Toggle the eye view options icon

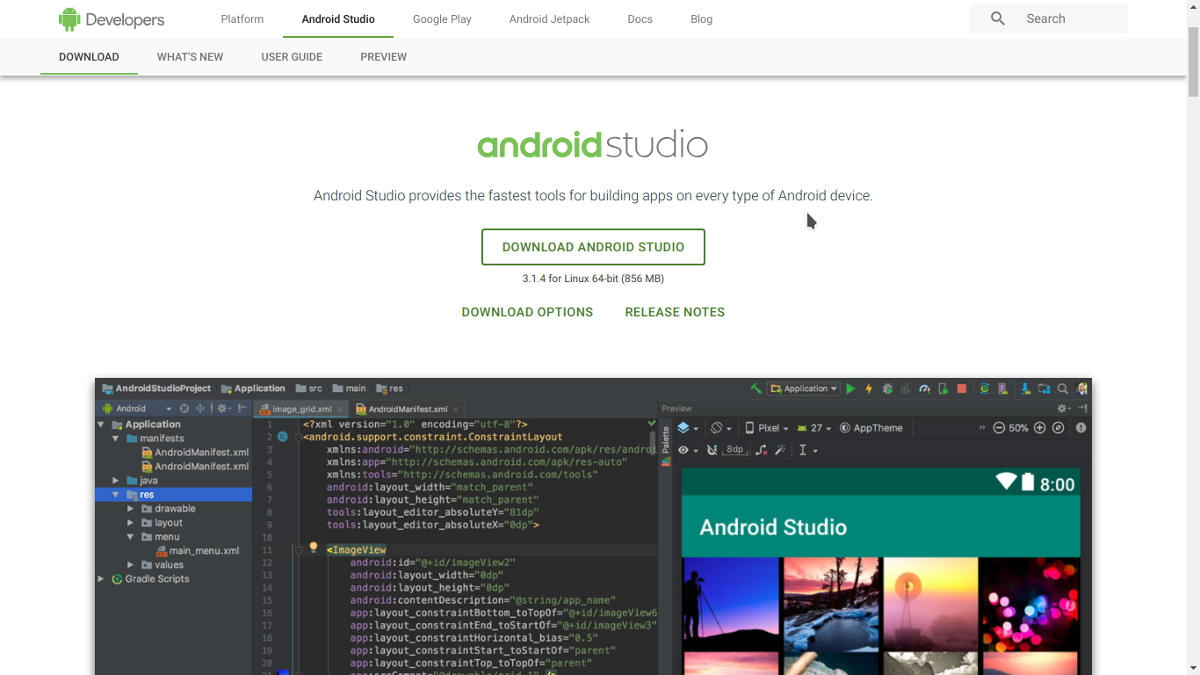click(688, 450)
